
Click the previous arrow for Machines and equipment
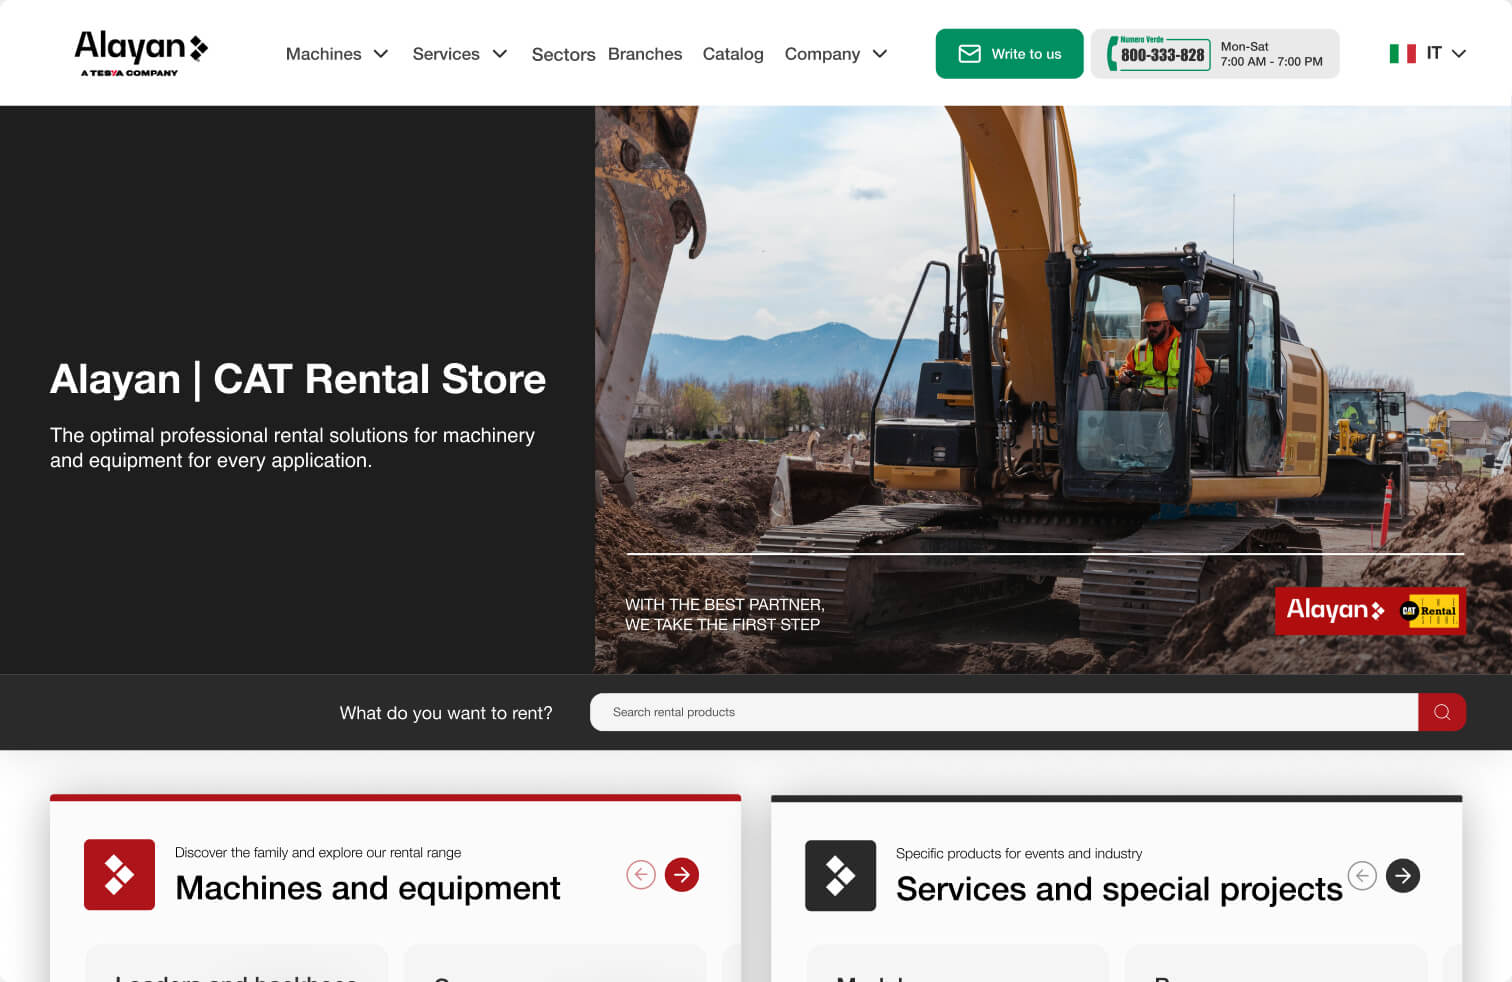641,875
